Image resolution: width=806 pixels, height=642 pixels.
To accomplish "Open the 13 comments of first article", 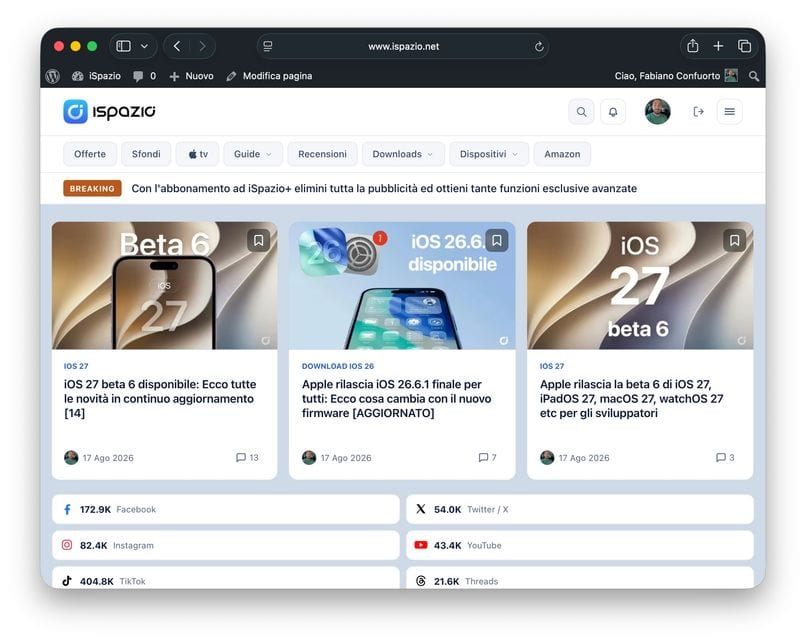I will (x=247, y=457).
